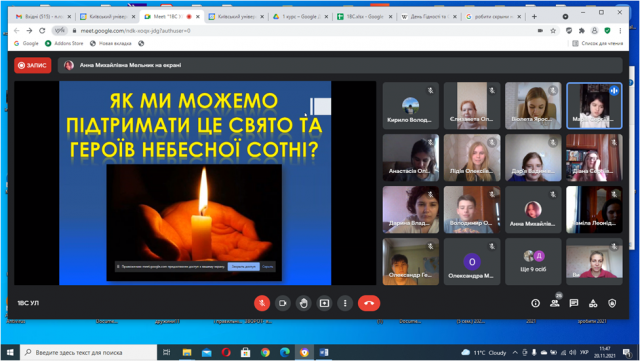Open the activities icon

[593, 303]
